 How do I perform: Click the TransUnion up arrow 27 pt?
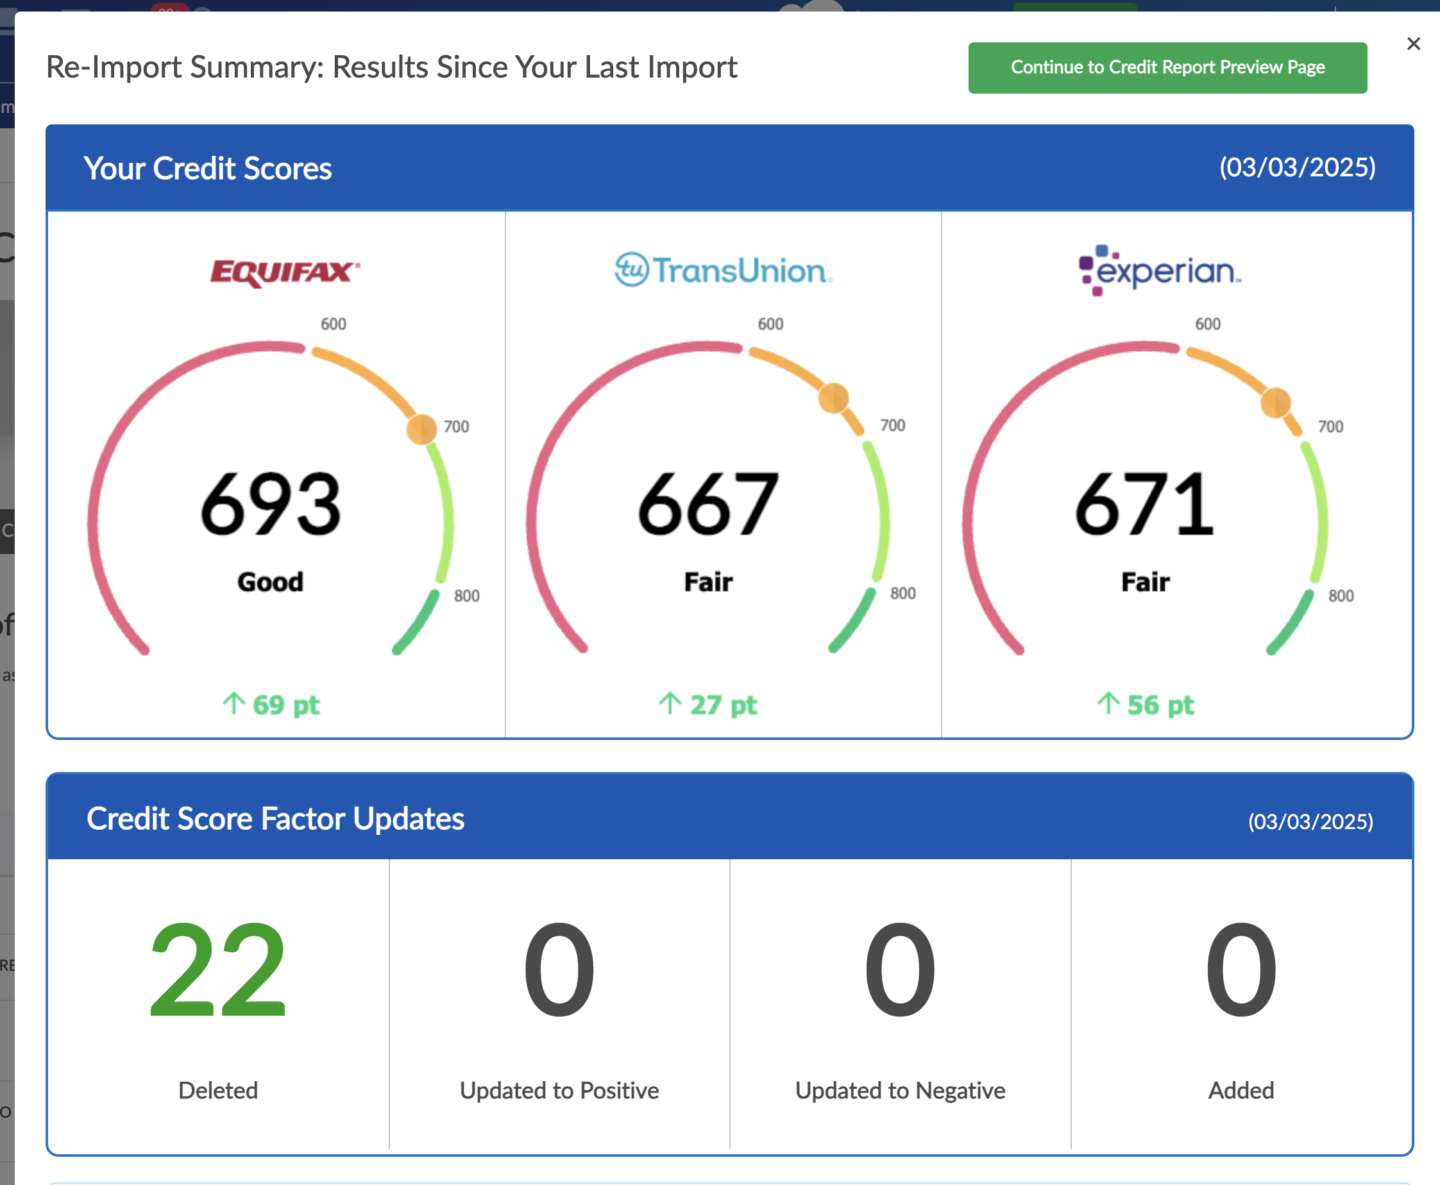pos(708,705)
